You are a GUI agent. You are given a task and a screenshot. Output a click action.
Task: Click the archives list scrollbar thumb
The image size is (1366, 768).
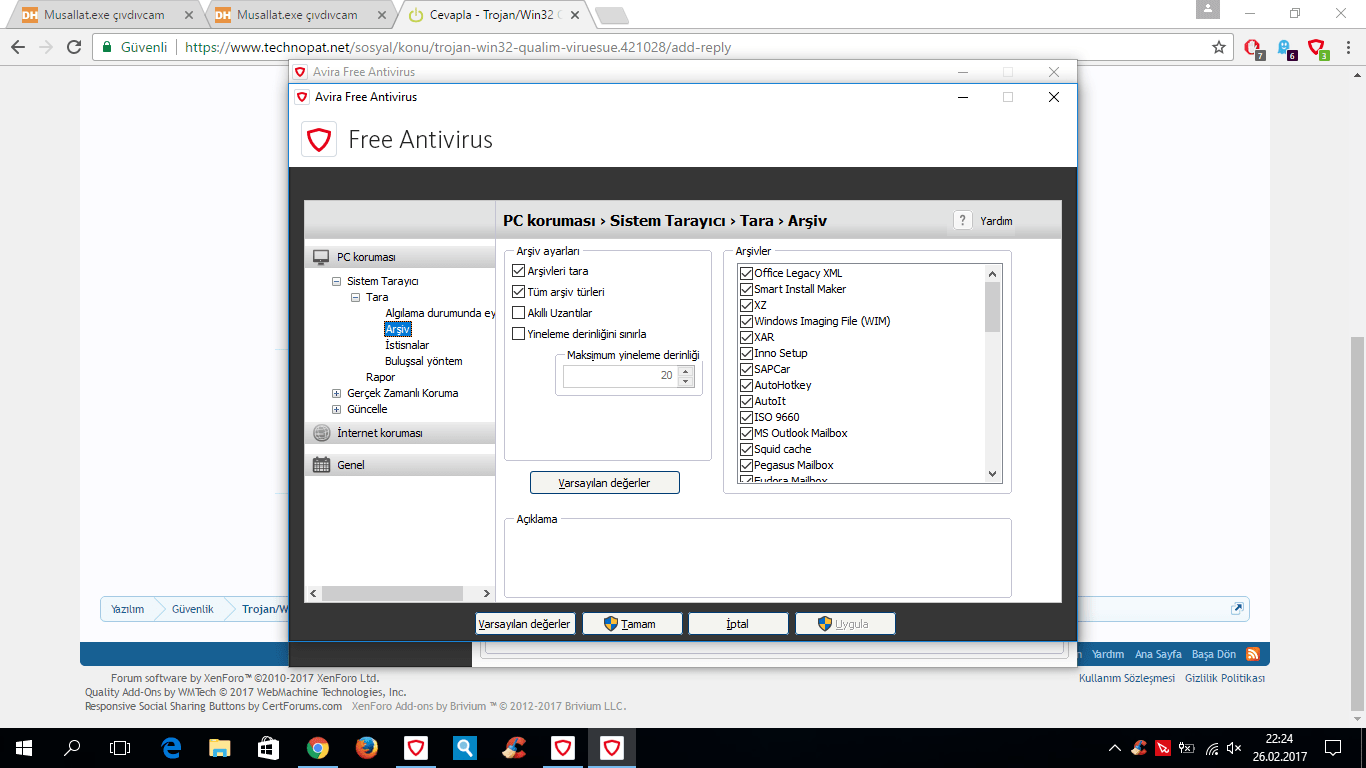pos(992,306)
